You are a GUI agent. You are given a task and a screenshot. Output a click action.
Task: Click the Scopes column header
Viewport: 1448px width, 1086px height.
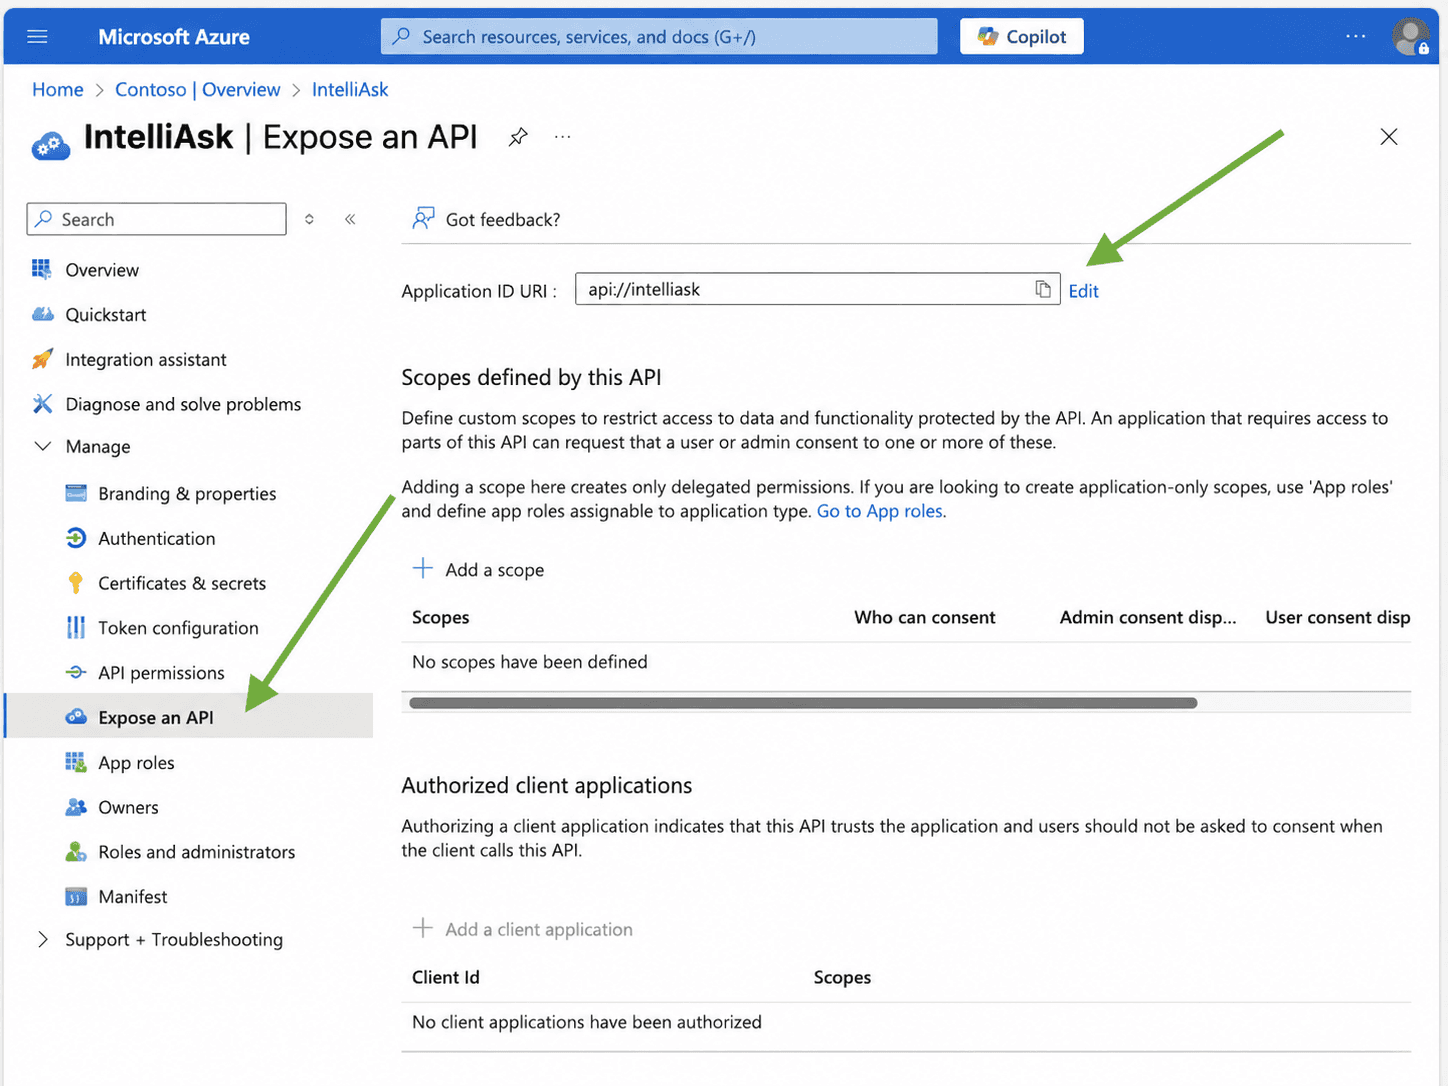[440, 617]
